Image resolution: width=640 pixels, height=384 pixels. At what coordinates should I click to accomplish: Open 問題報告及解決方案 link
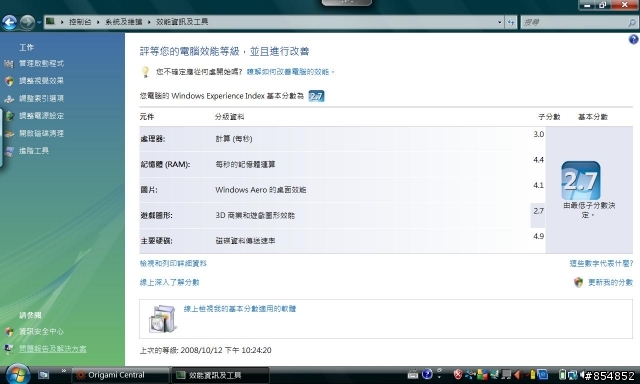[x=53, y=349]
